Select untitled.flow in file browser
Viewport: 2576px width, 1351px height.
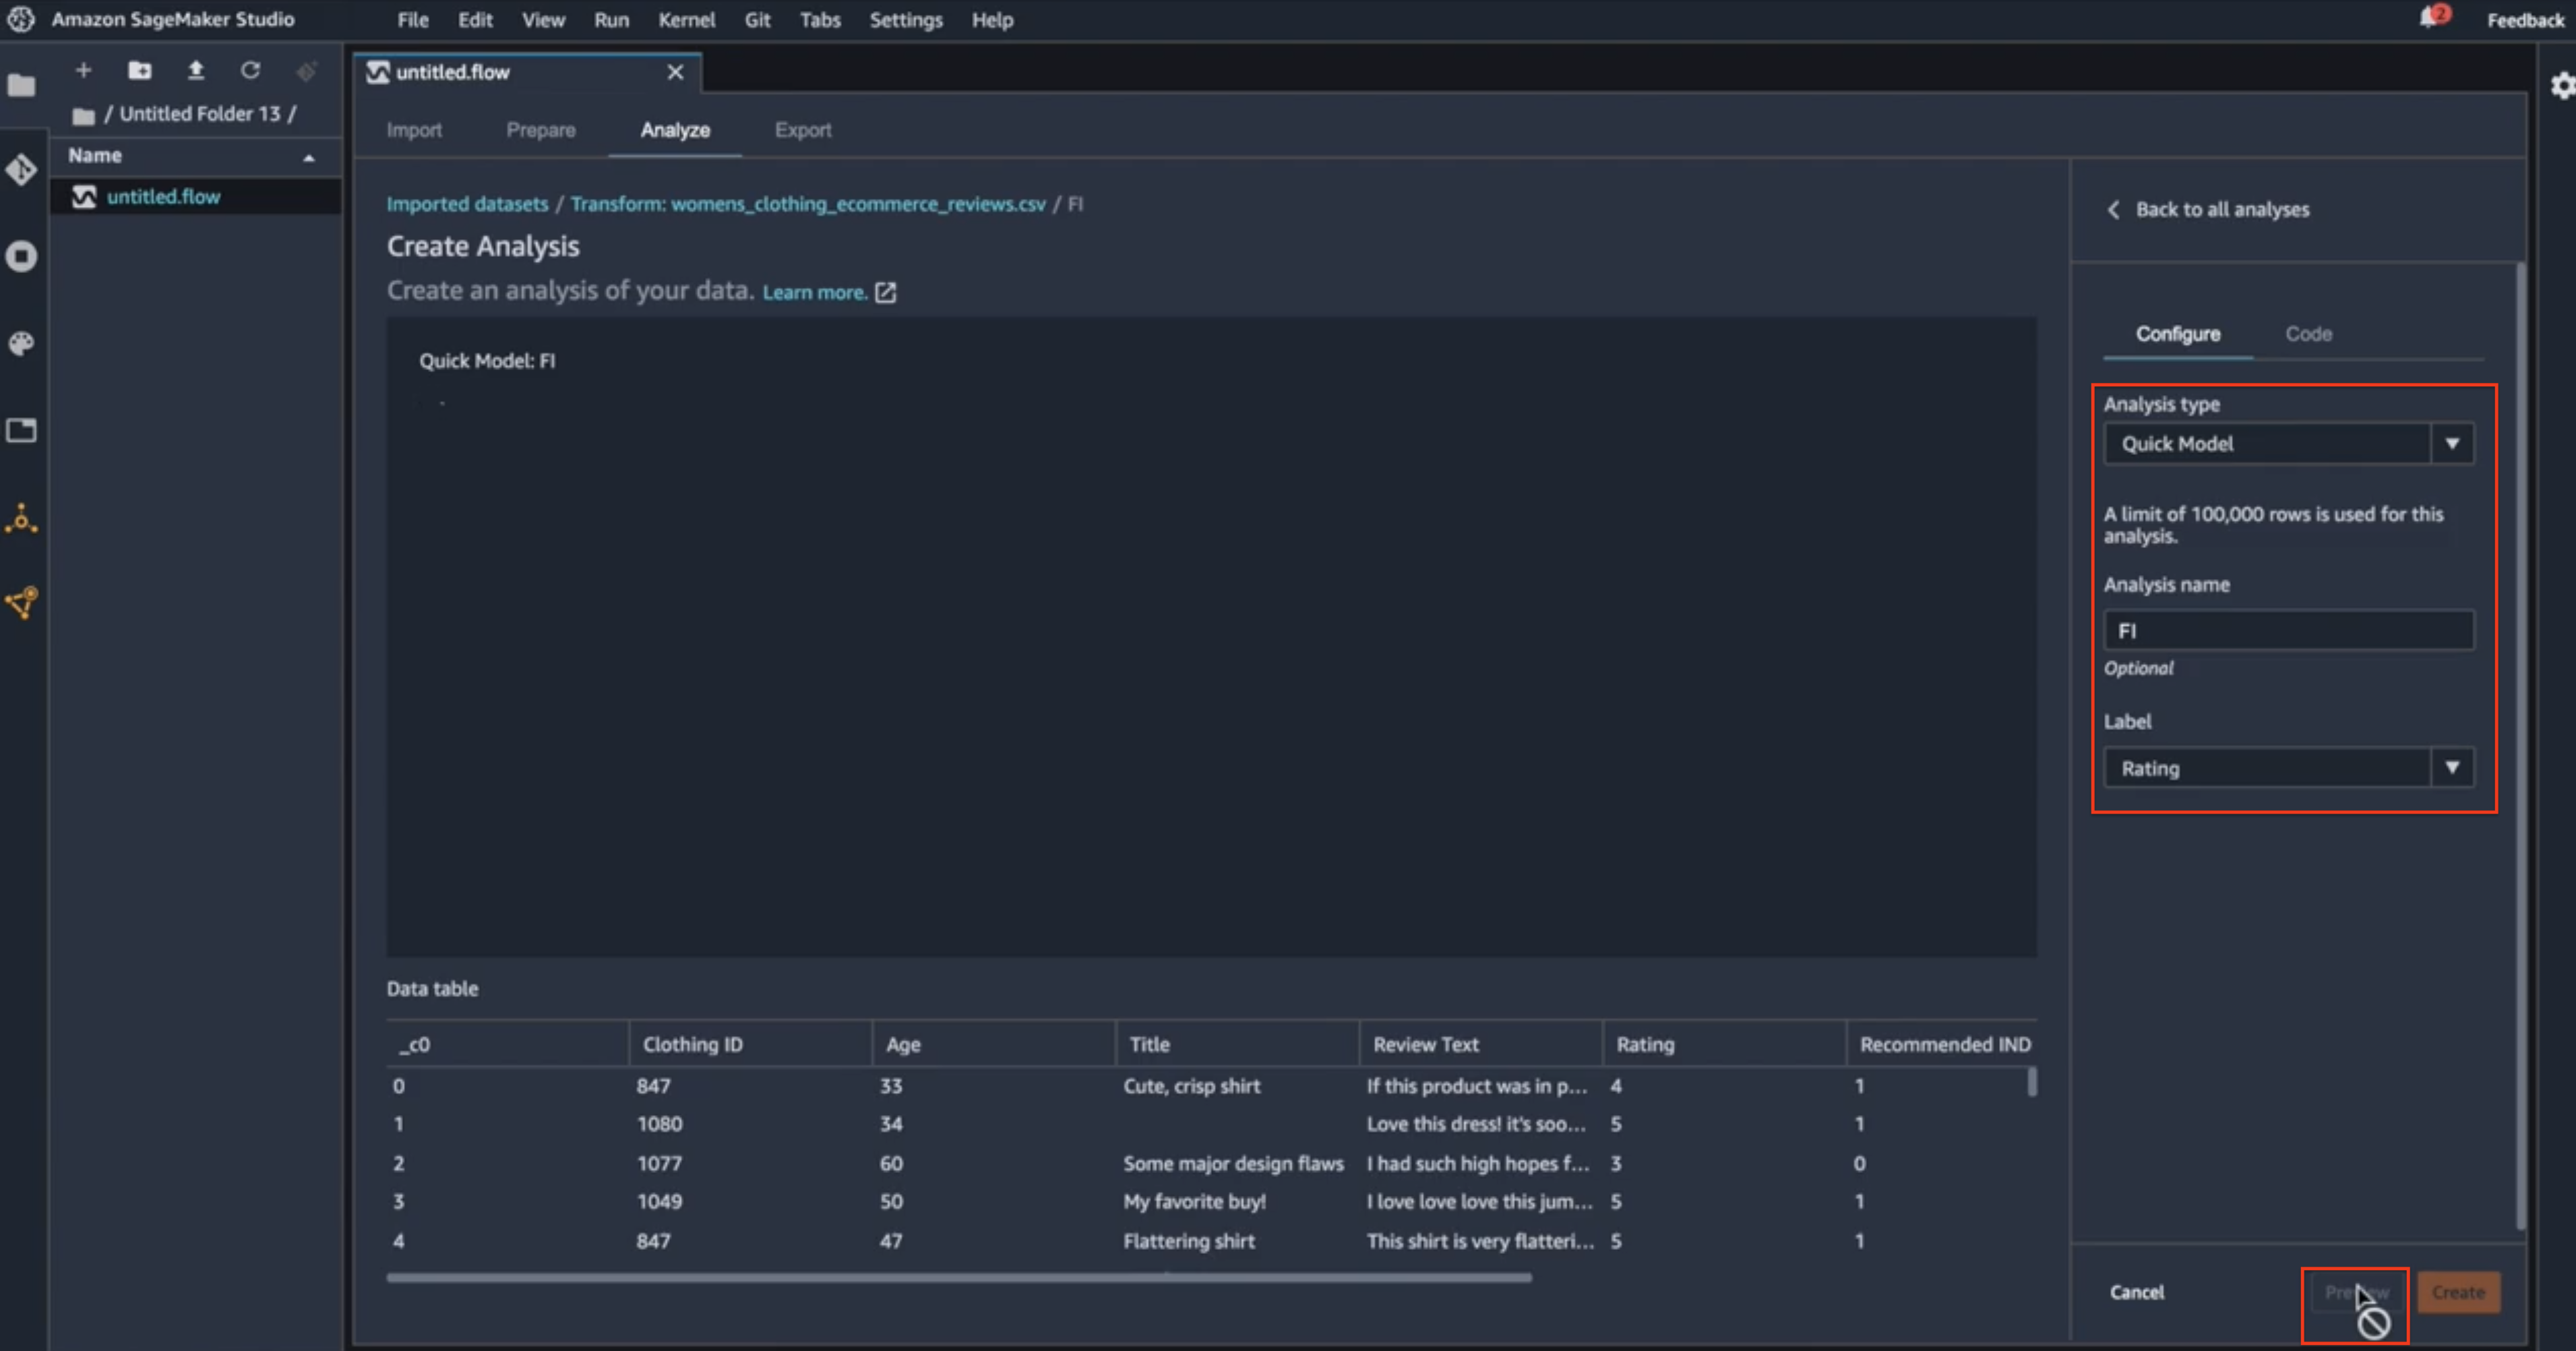point(195,197)
